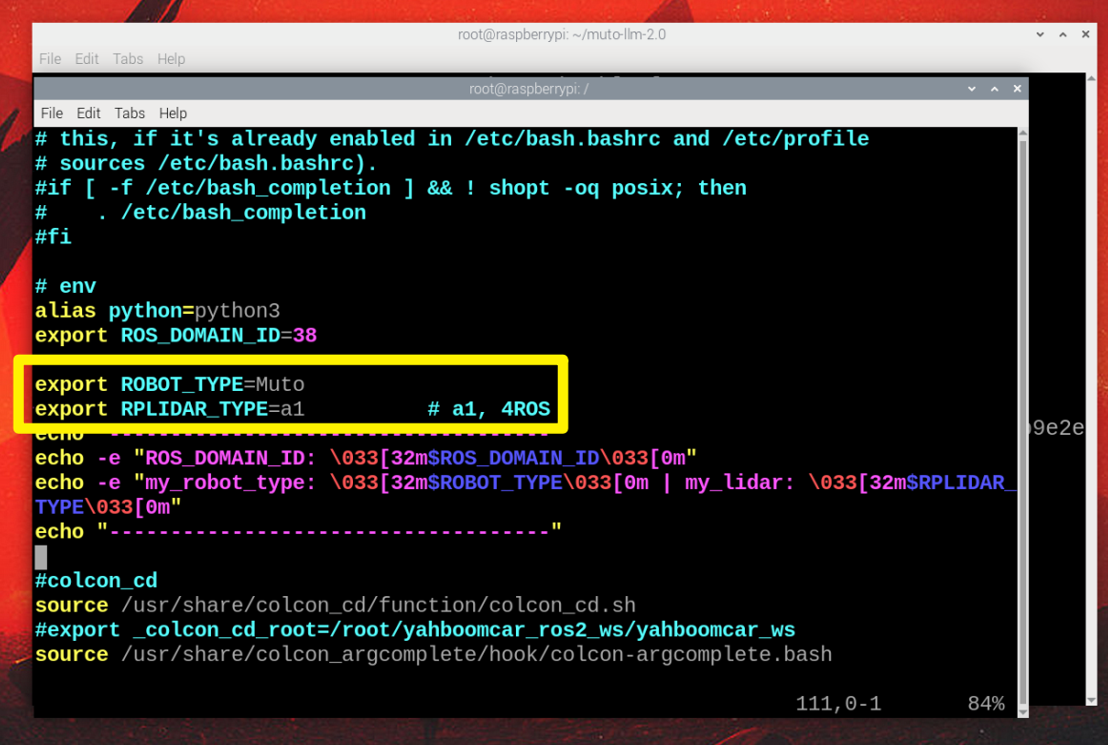Open Edit menu in front terminal window
Screen dimensions: 1108x745
coord(88,113)
